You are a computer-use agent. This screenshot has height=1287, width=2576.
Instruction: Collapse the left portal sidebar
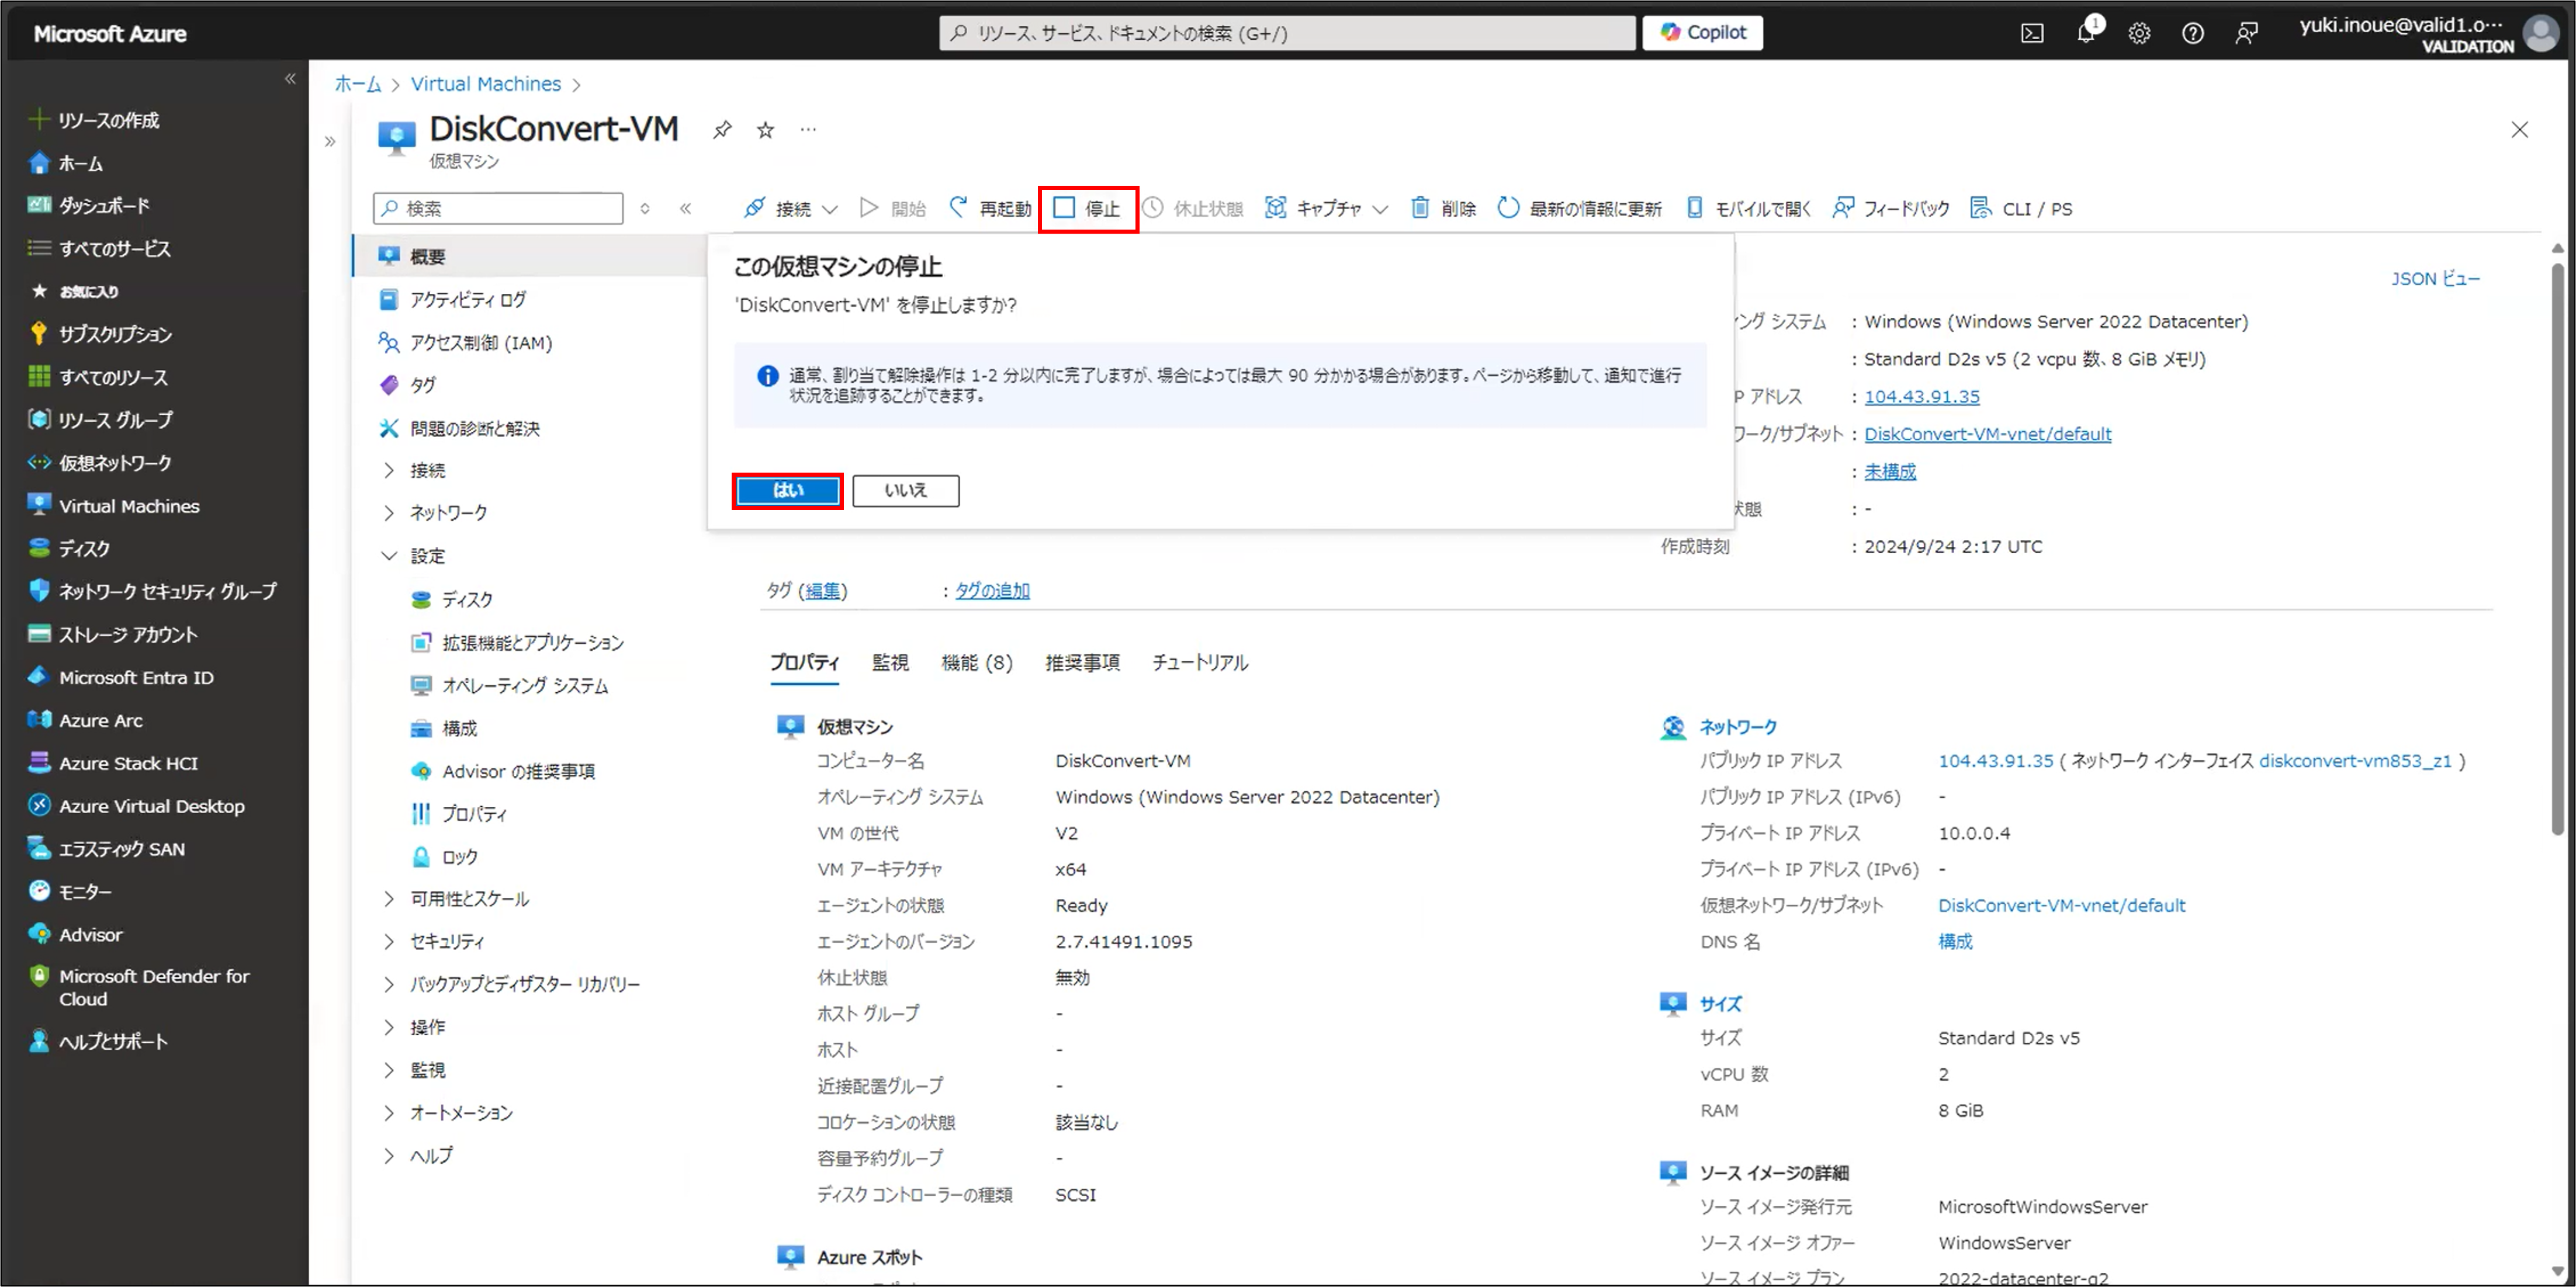coord(290,78)
